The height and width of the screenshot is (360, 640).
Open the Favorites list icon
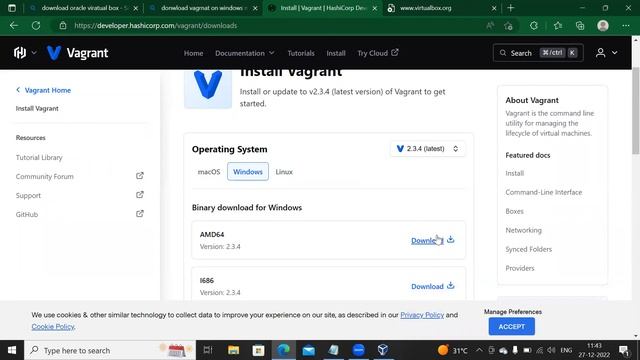click(558, 26)
